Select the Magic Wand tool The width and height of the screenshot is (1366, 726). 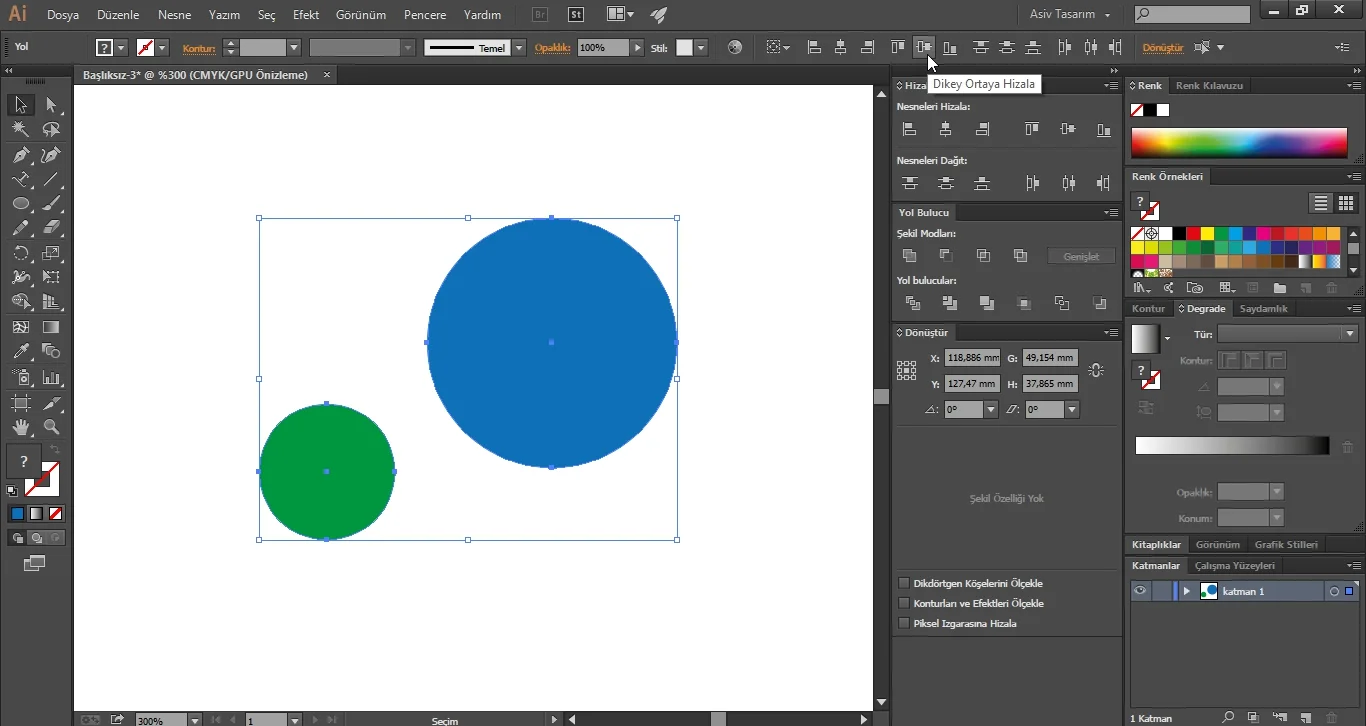pyautogui.click(x=20, y=130)
